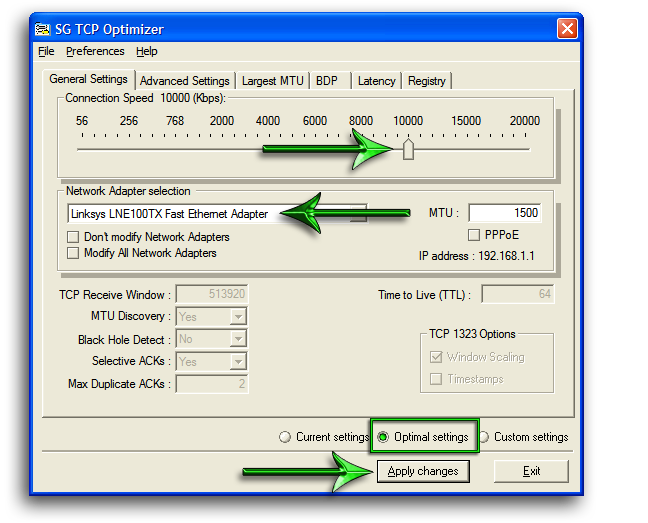Click the 56 speed scale label

pos(82,121)
